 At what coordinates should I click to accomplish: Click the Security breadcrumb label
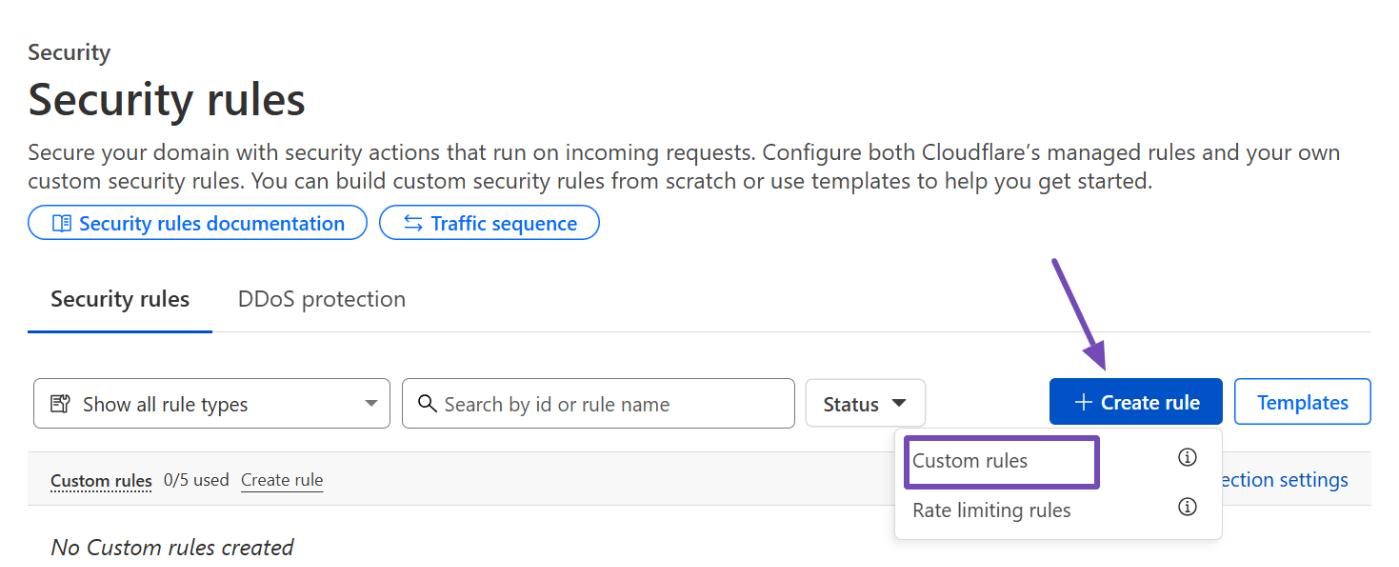[x=69, y=53]
